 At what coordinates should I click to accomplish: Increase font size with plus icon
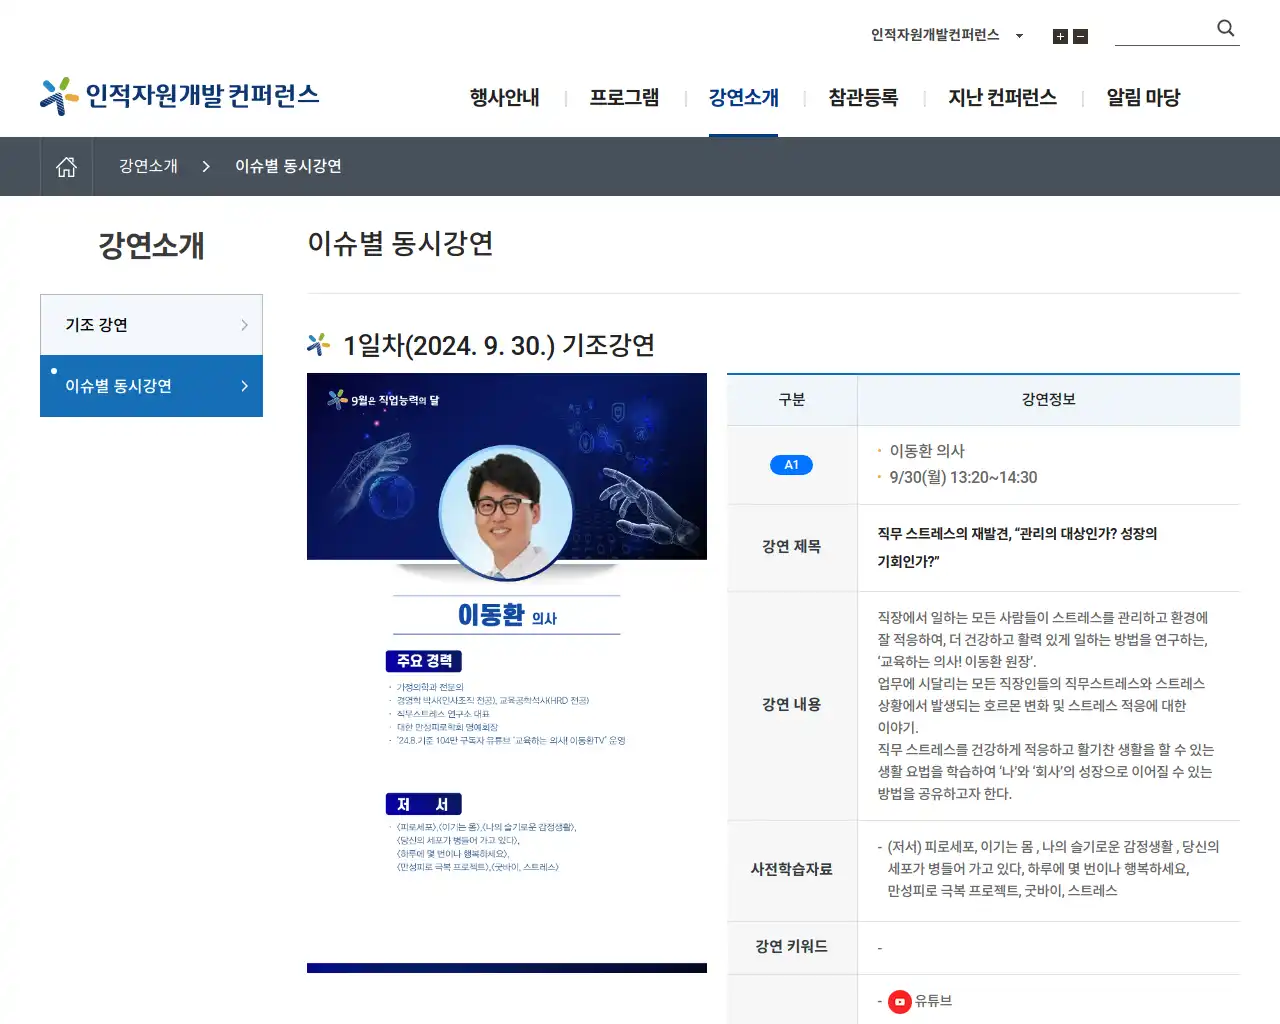click(x=1060, y=37)
